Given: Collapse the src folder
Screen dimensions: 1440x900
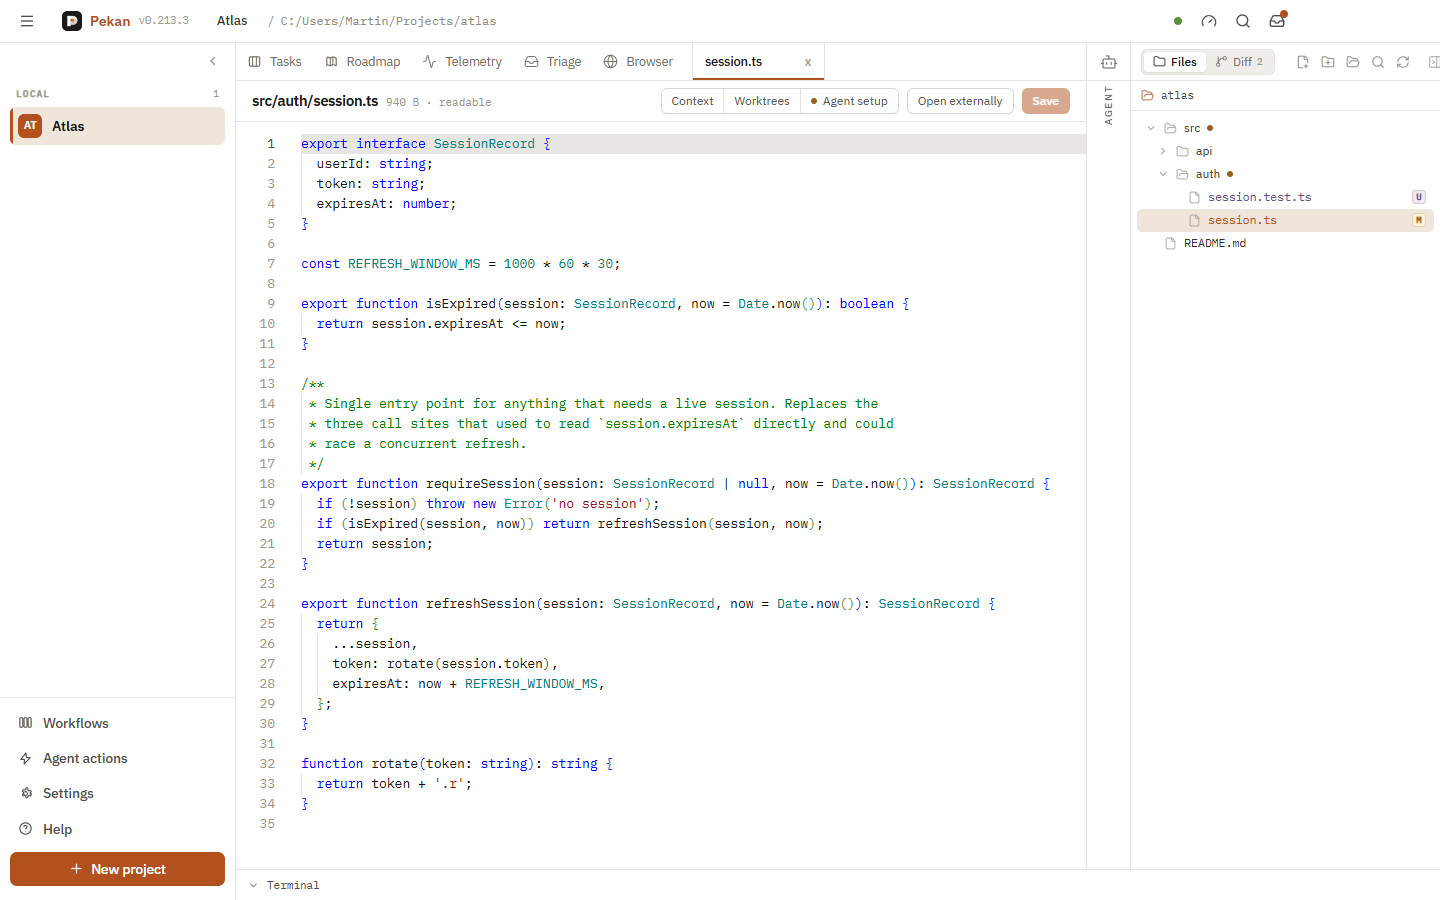Looking at the screenshot, I should point(1151,128).
